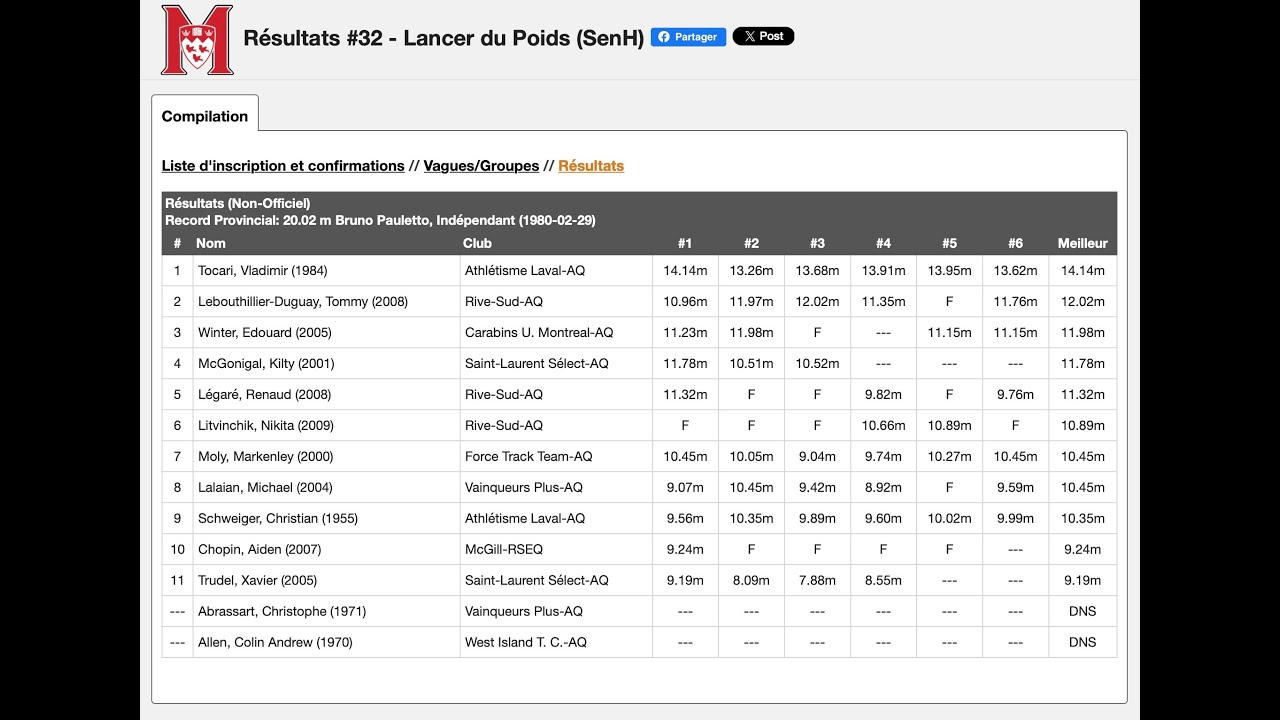Select athlete Chopin, Aiden (2007)

[x=260, y=550]
